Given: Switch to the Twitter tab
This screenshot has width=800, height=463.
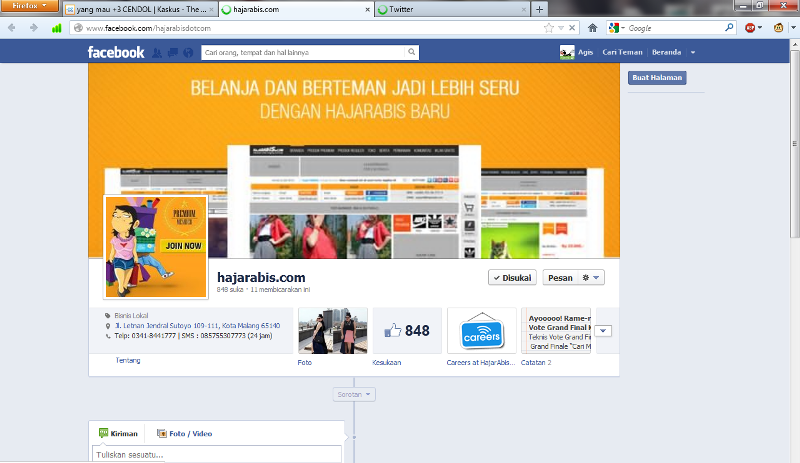Looking at the screenshot, I should 452,9.
